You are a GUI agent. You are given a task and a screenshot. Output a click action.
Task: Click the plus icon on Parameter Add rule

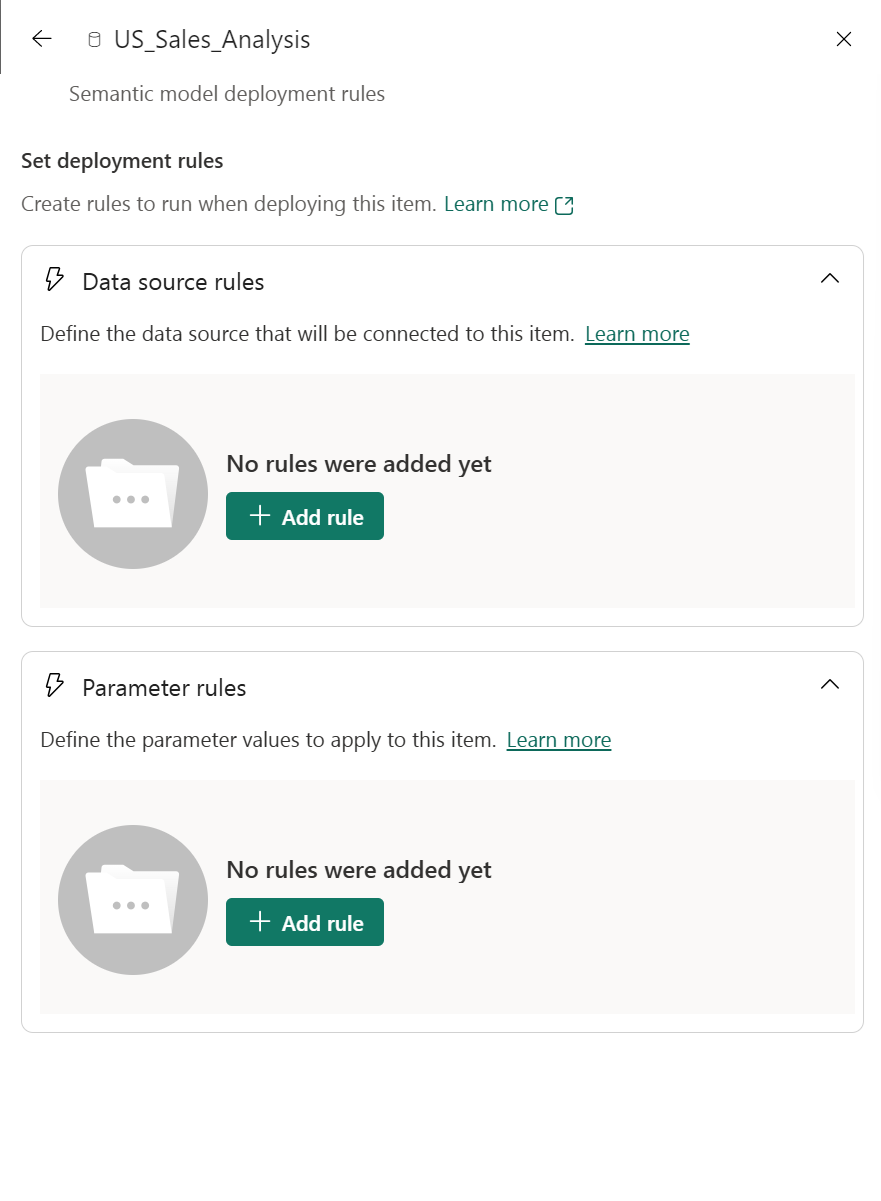pos(260,922)
